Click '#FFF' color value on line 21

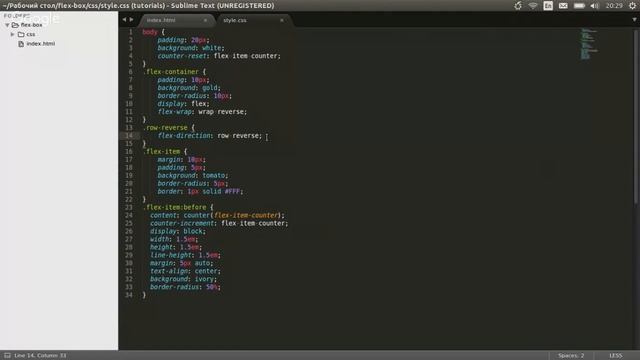pyautogui.click(x=232, y=191)
